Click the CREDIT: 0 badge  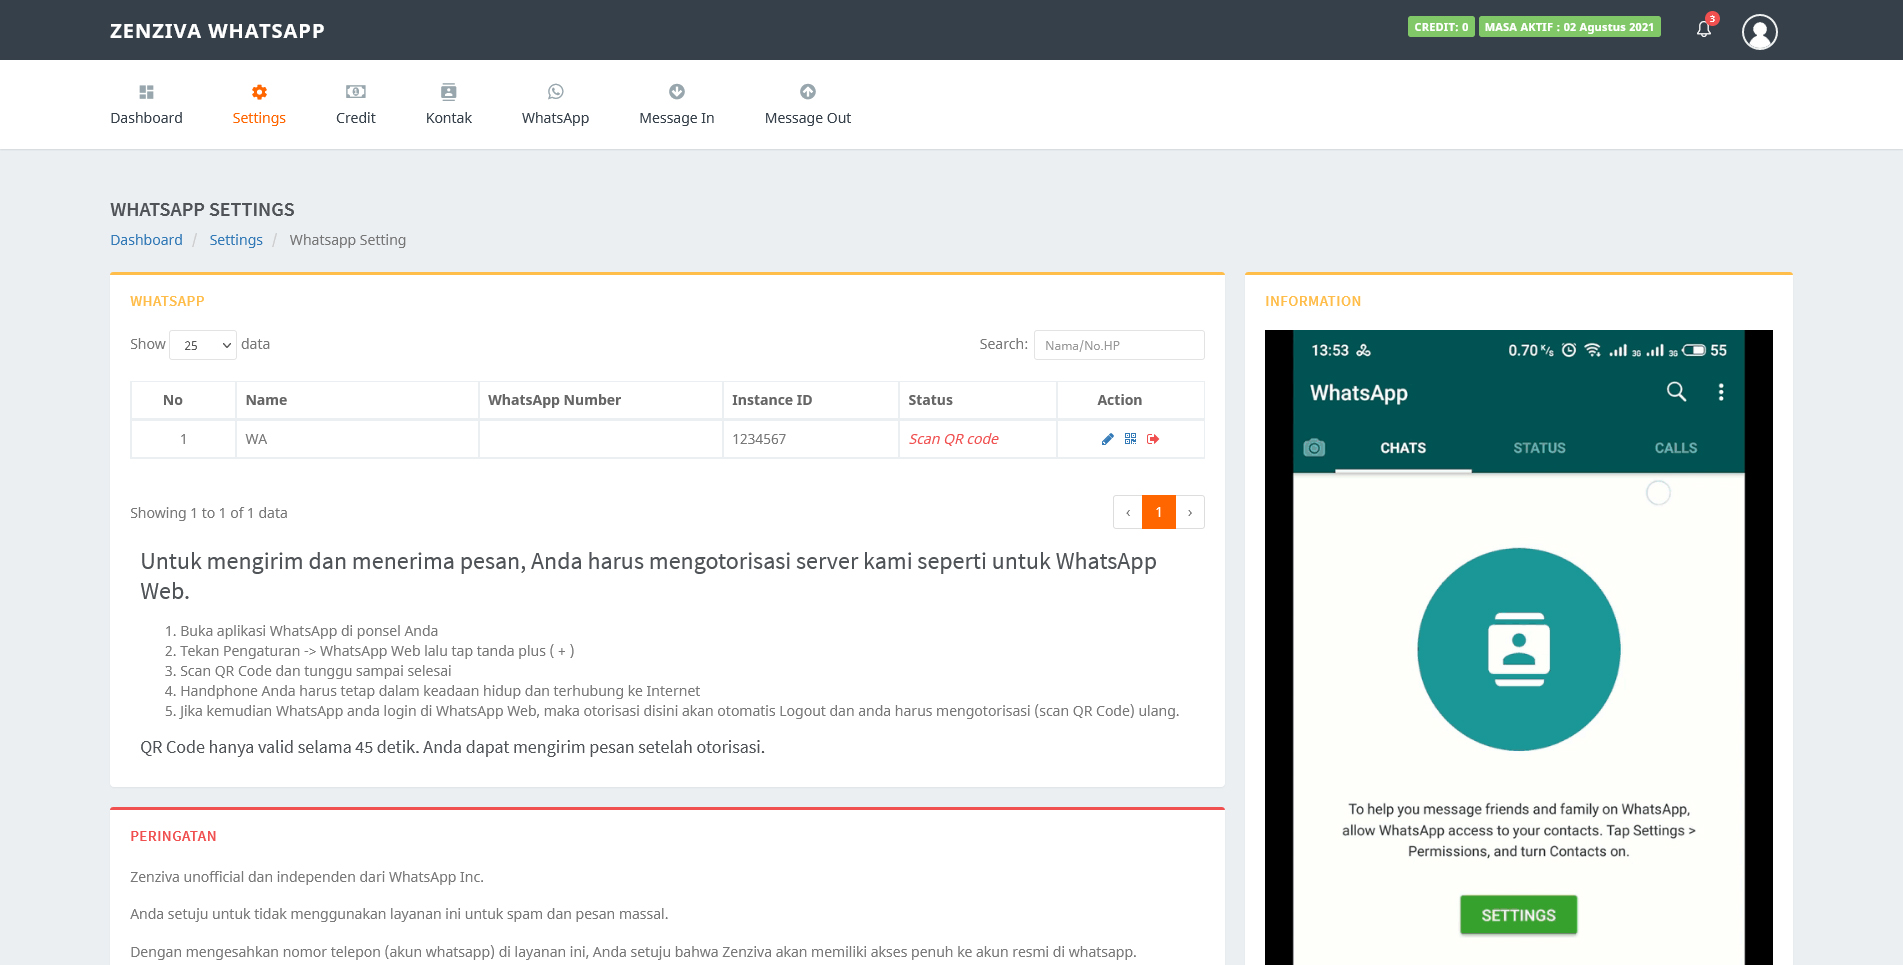tap(1441, 27)
